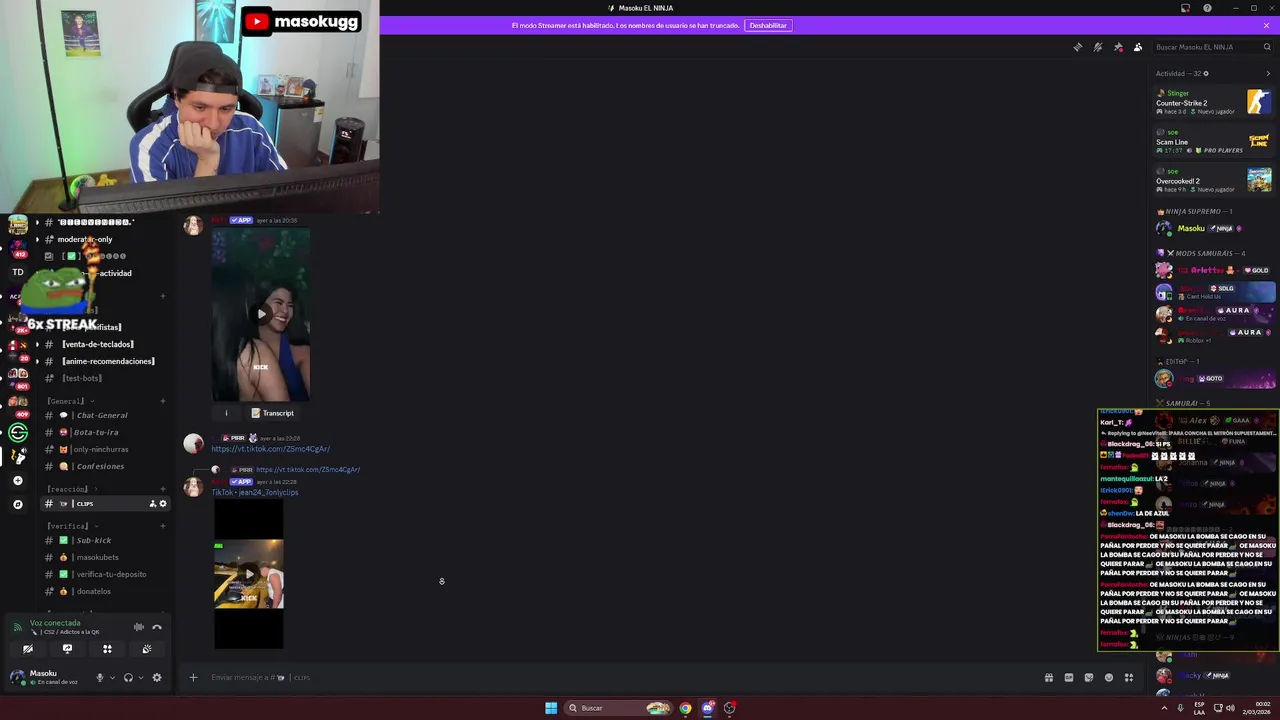Select member Masoku in NINJA SUPREMO list
The image size is (1280, 720).
click(1214, 228)
